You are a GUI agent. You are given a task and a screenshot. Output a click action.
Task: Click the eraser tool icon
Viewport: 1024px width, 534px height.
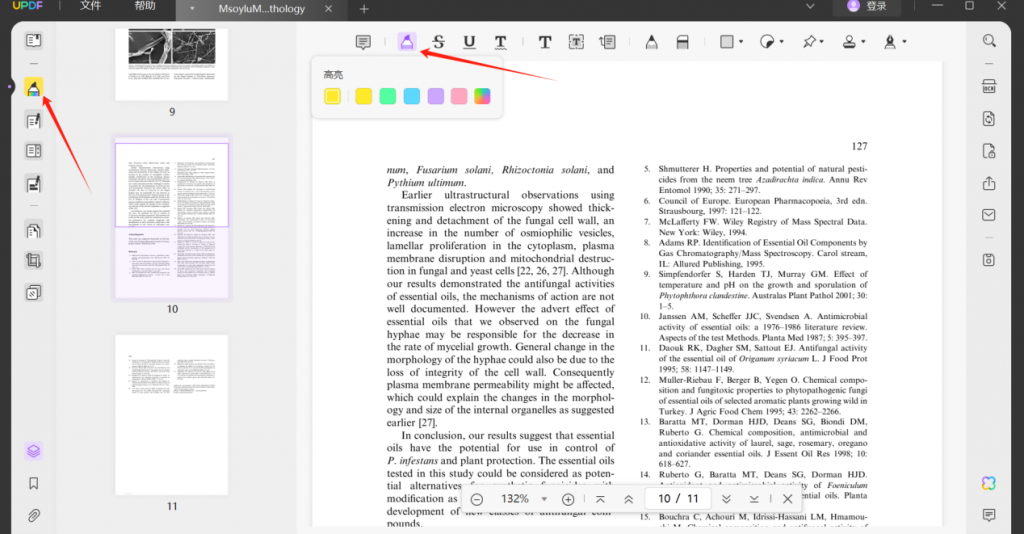coord(682,42)
